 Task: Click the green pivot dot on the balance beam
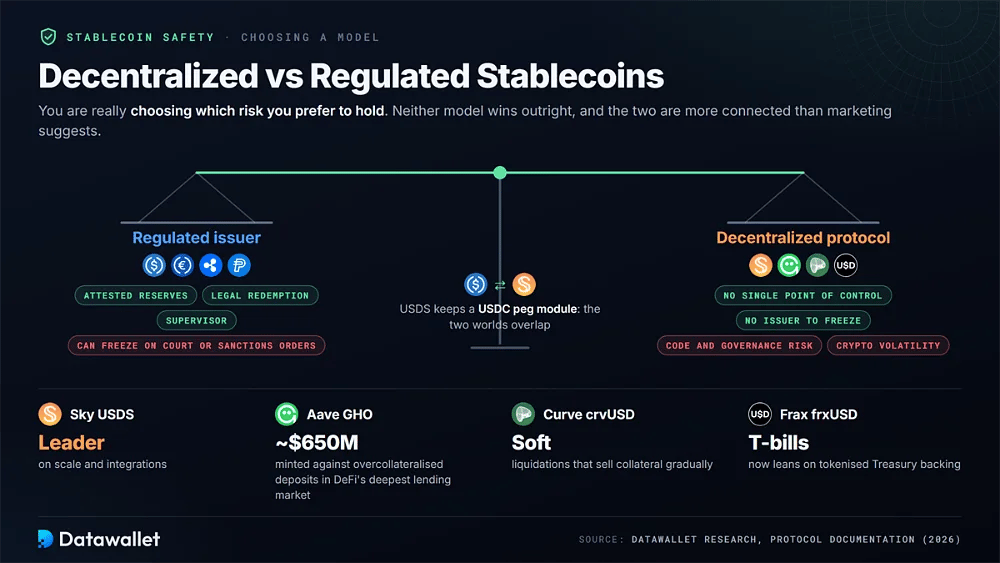(x=500, y=172)
